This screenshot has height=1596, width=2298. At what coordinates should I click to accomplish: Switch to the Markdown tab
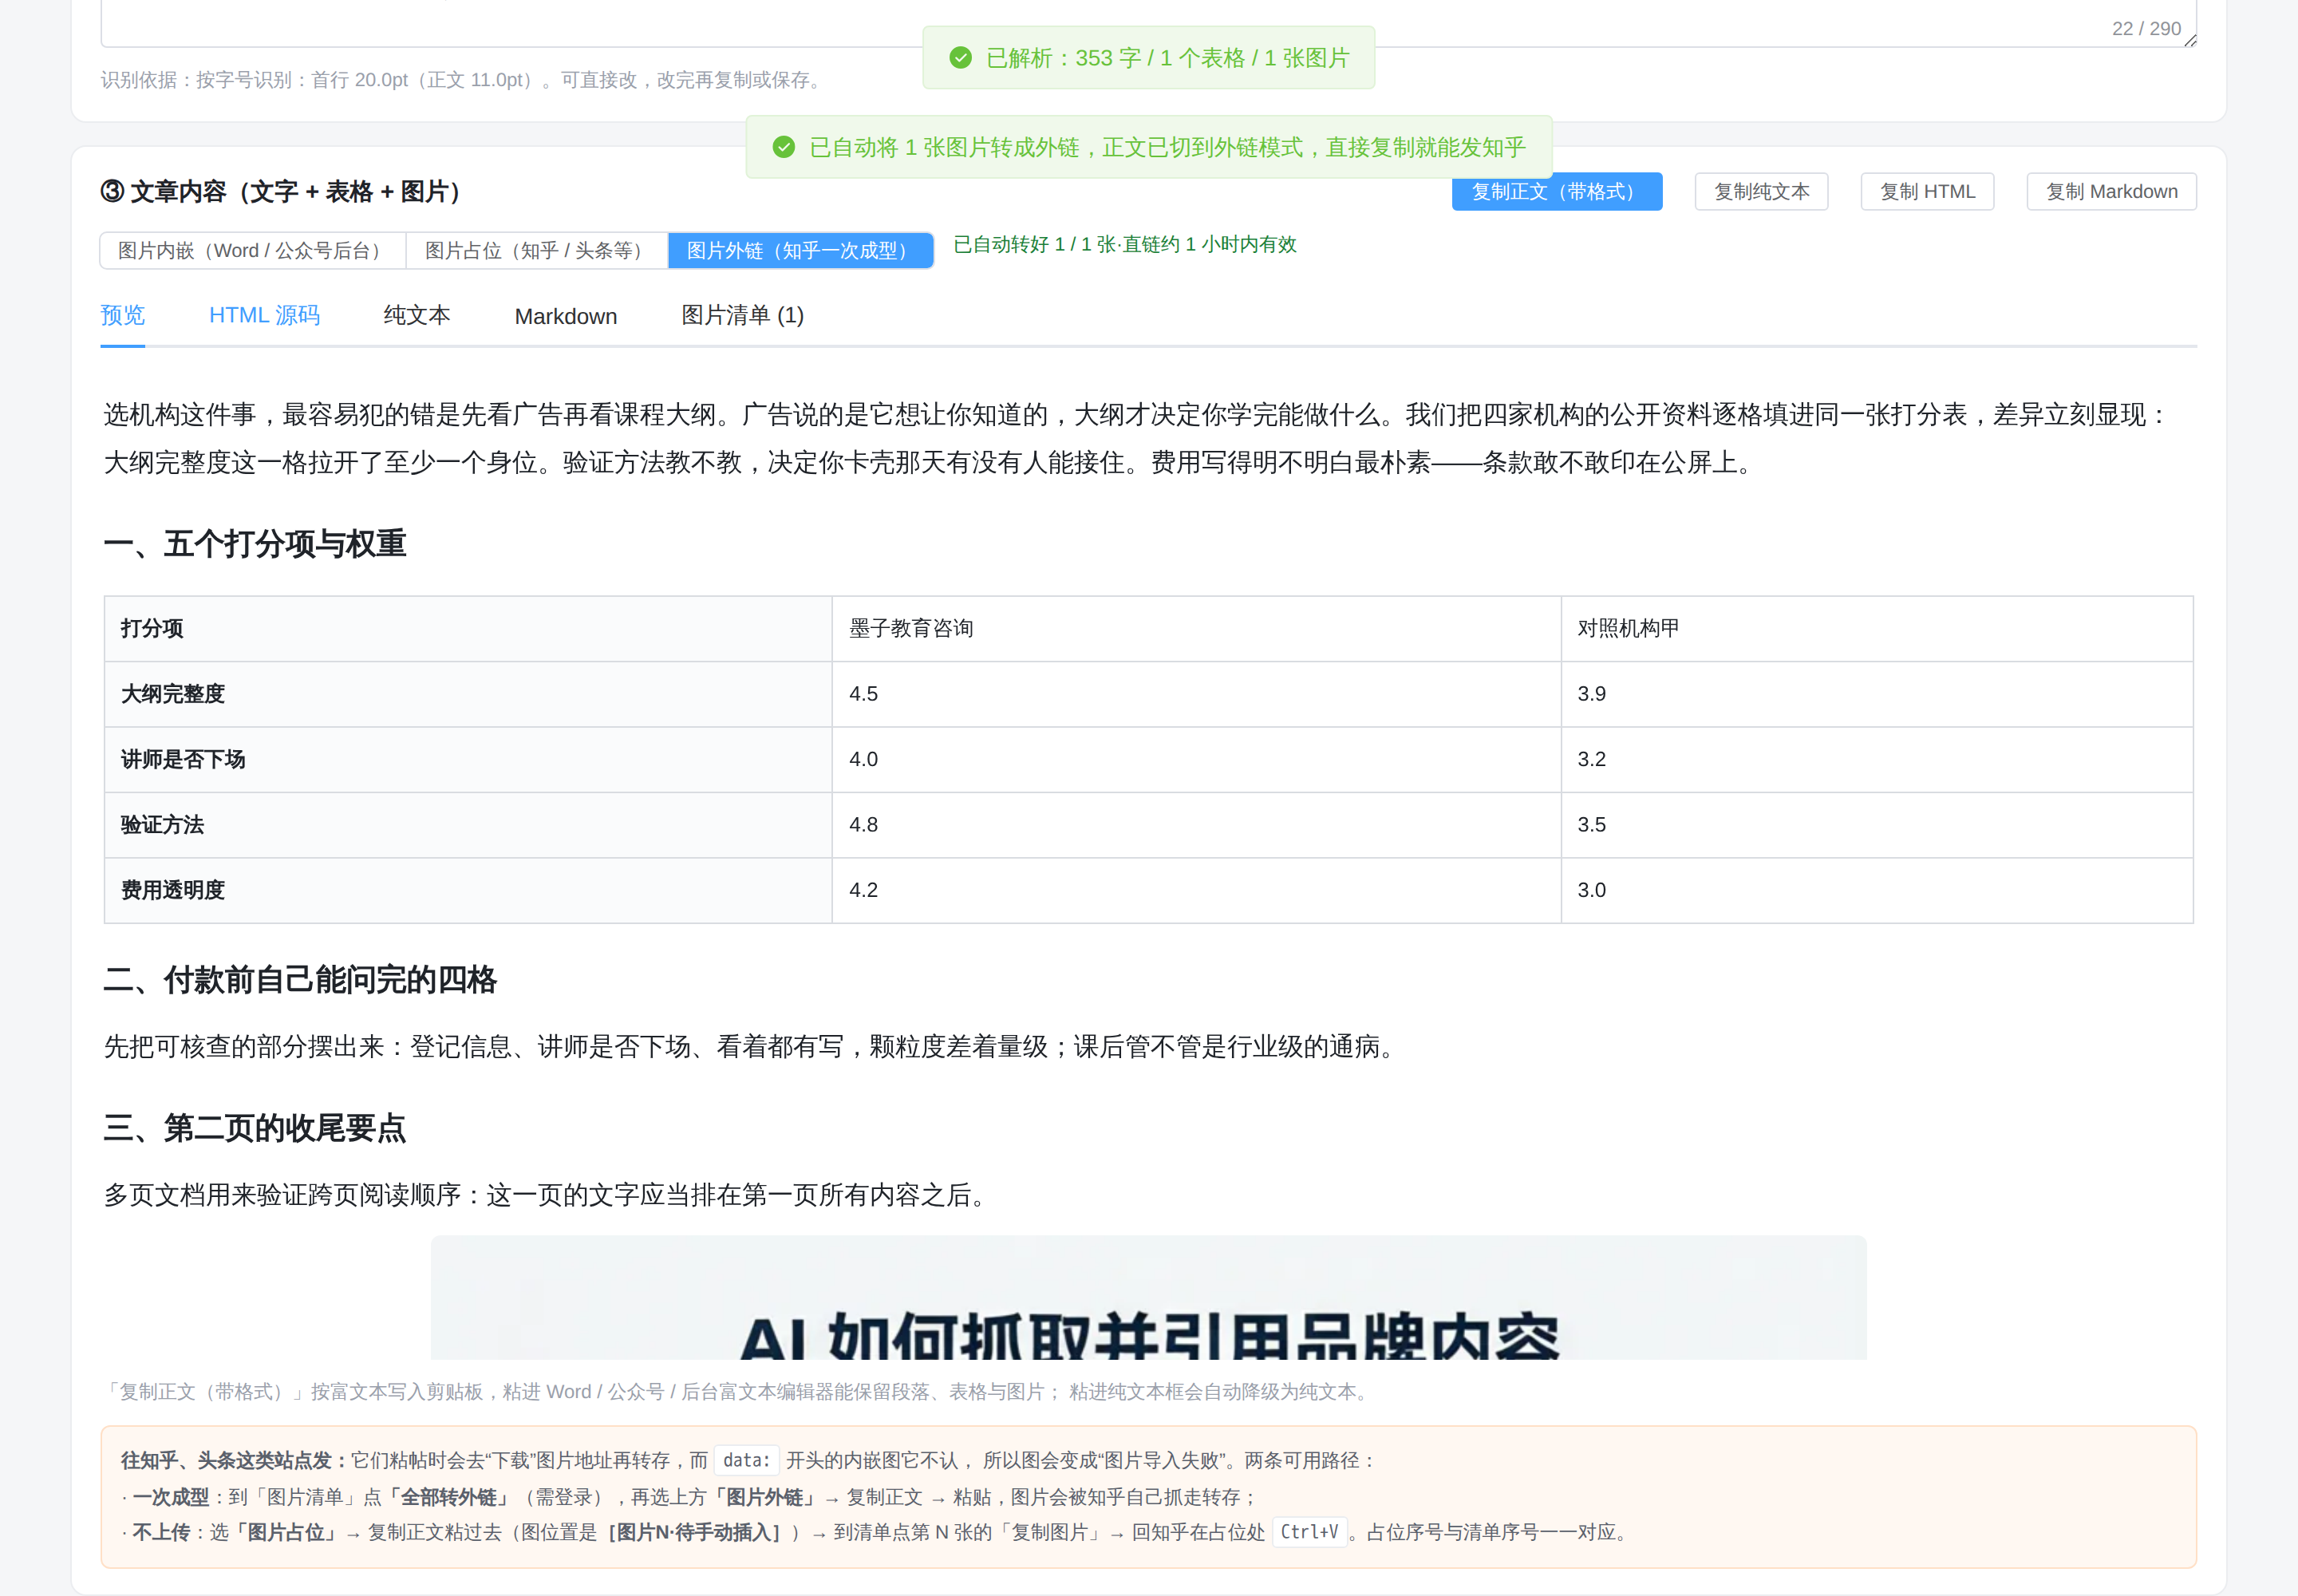click(566, 316)
